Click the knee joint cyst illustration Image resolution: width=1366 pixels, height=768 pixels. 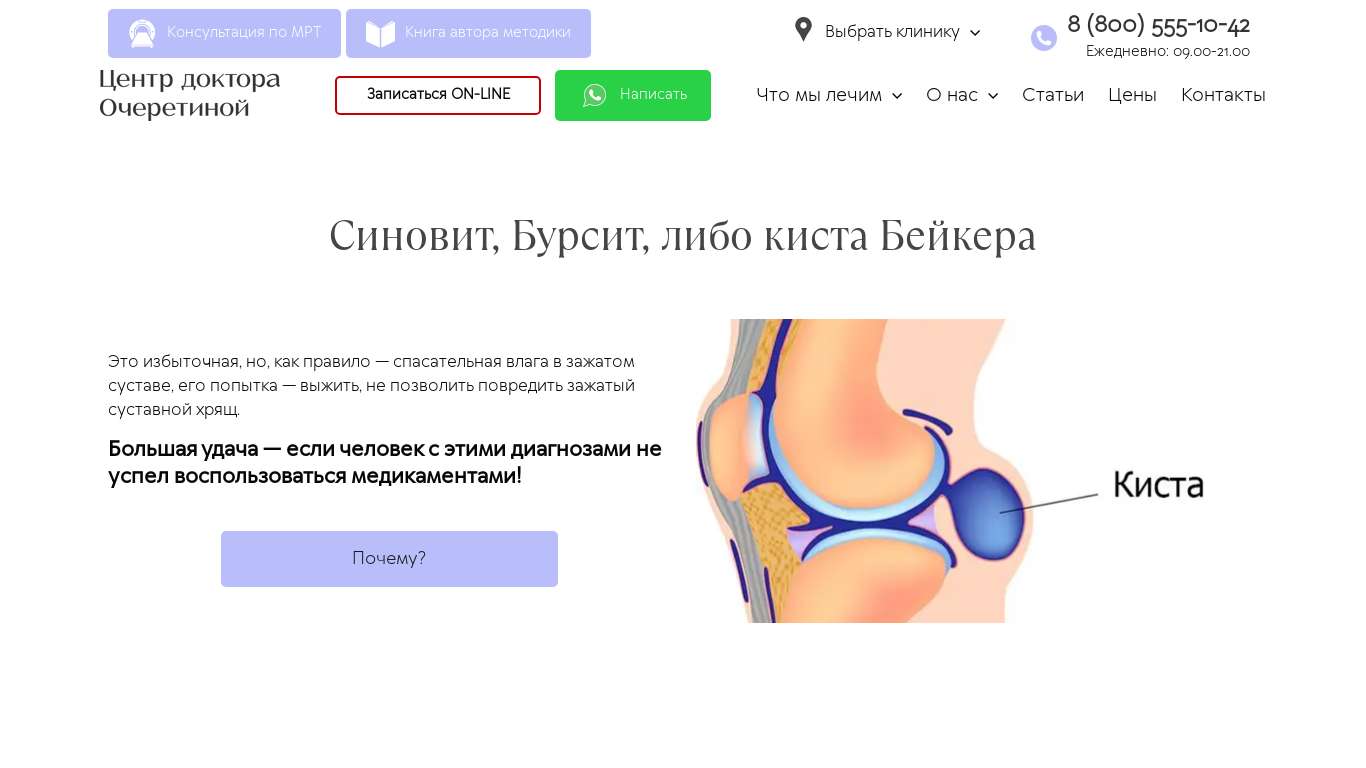coord(950,471)
